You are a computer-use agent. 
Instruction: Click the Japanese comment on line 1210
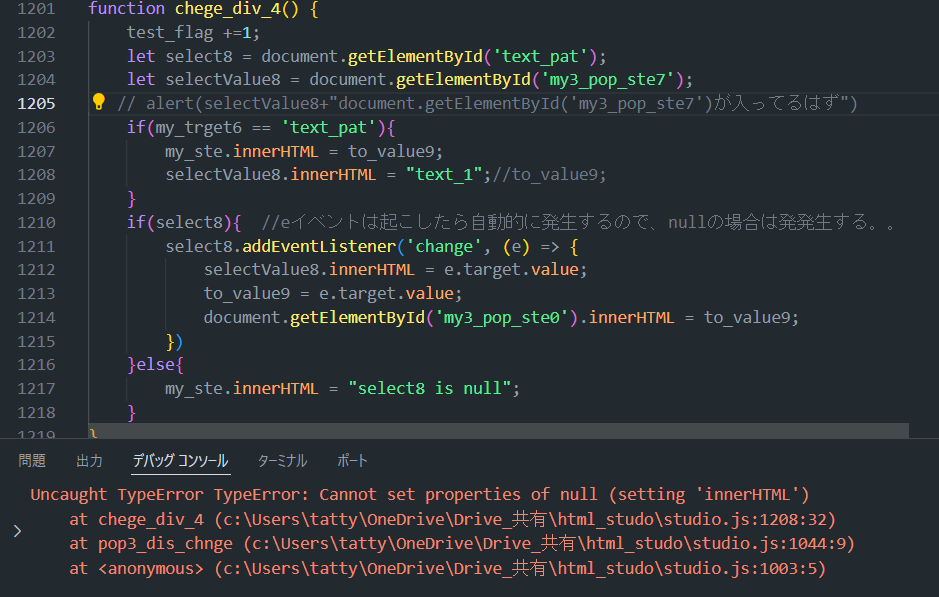tap(580, 223)
